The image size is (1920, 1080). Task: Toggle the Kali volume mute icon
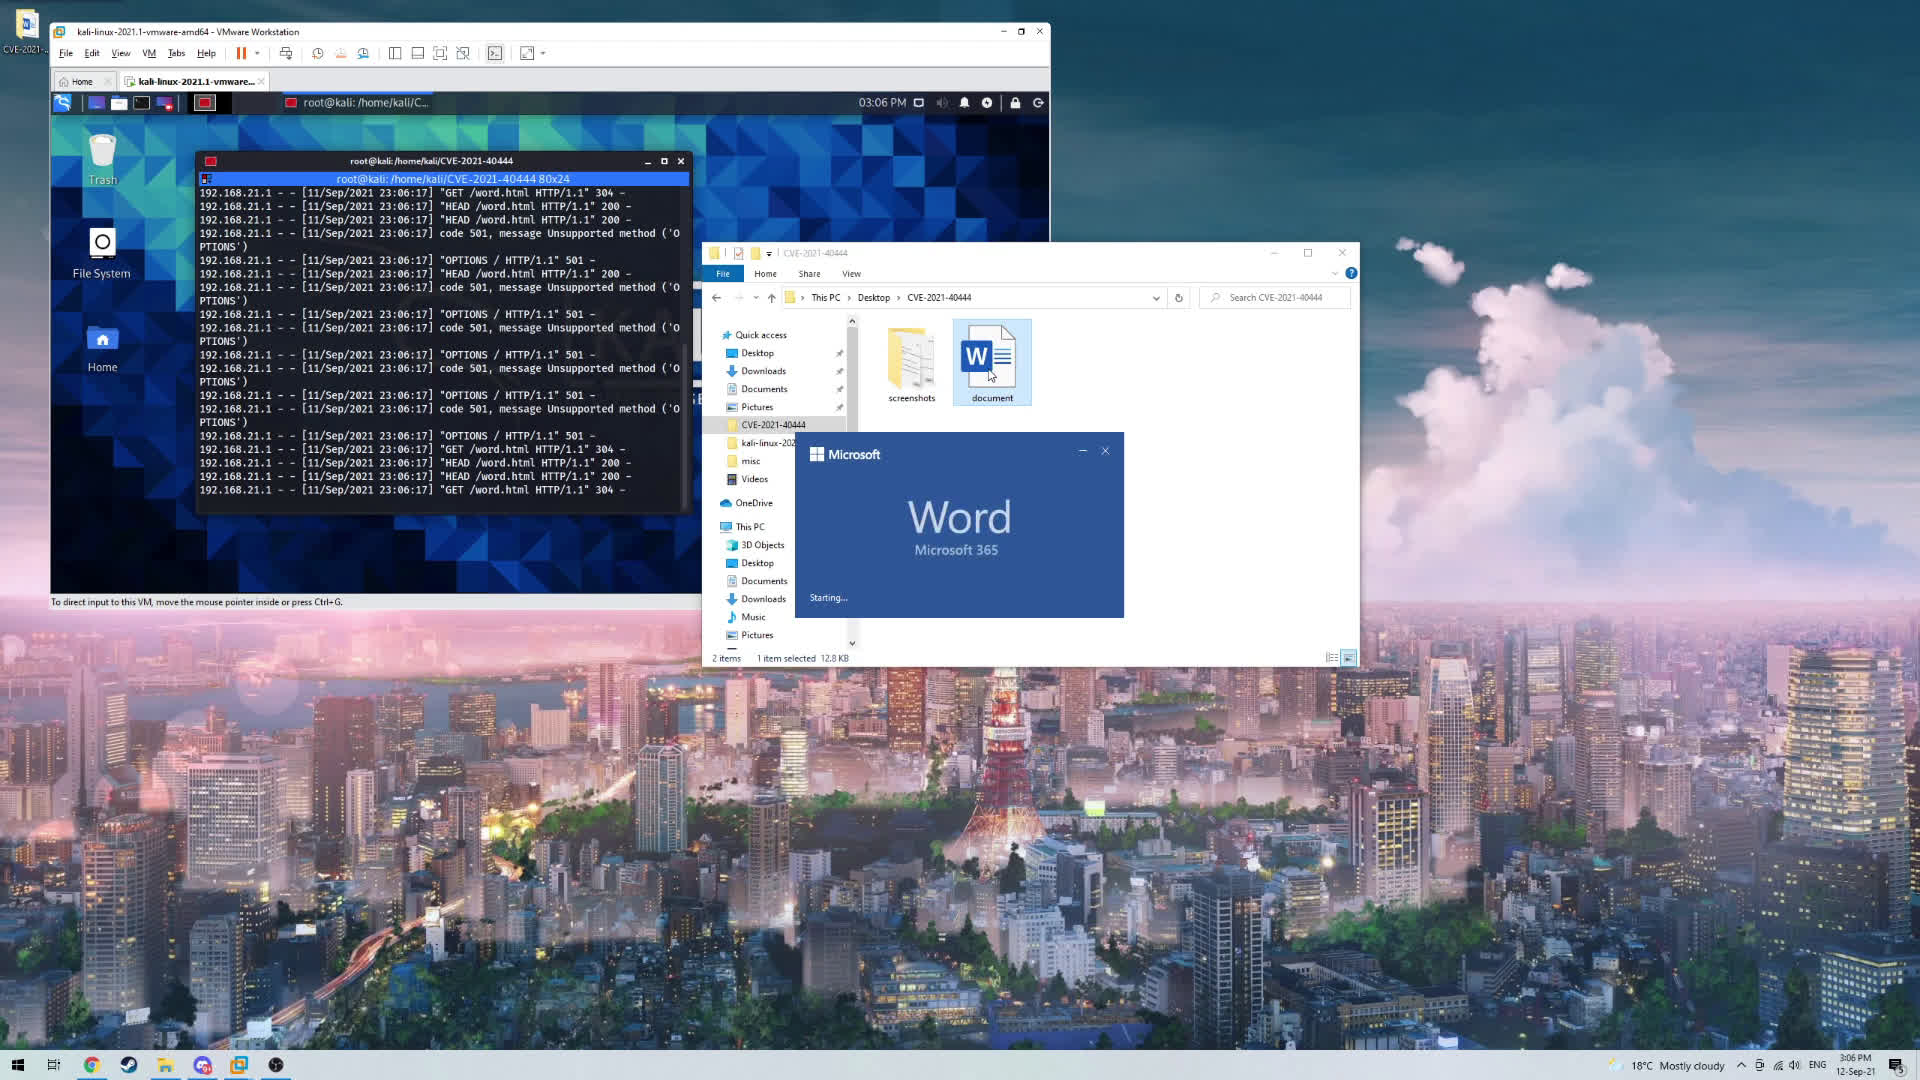coord(942,103)
